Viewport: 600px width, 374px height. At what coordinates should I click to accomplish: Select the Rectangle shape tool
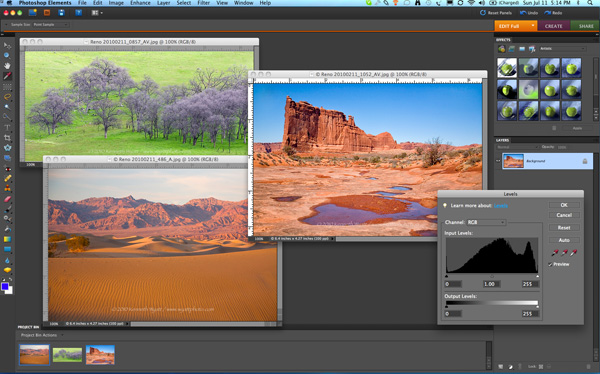(x=7, y=249)
